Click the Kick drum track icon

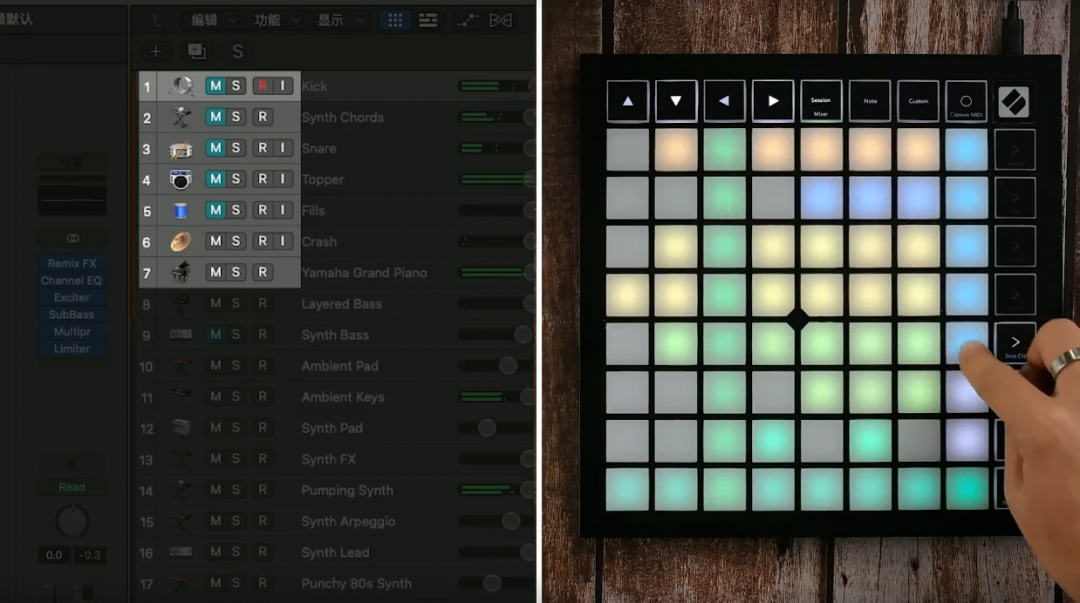[181, 86]
